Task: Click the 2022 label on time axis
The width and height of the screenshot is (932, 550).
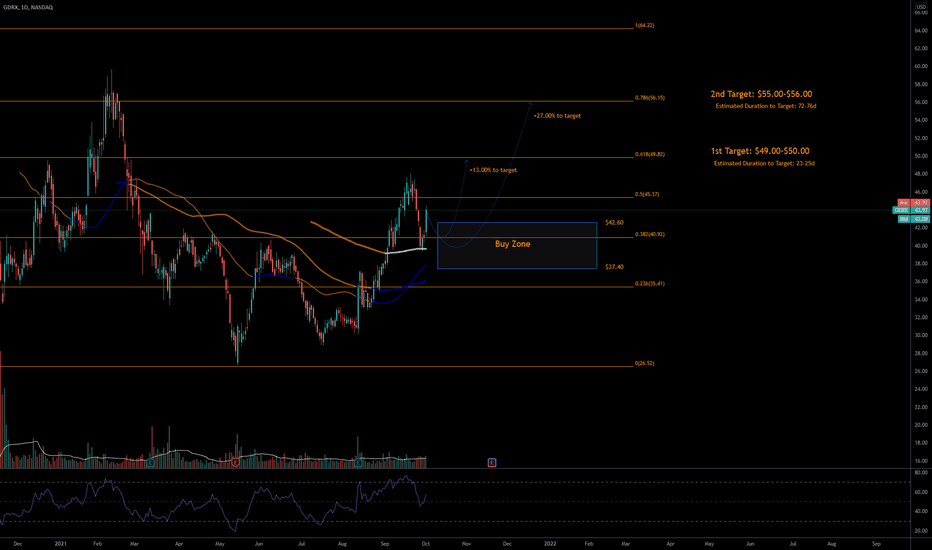Action: point(550,543)
